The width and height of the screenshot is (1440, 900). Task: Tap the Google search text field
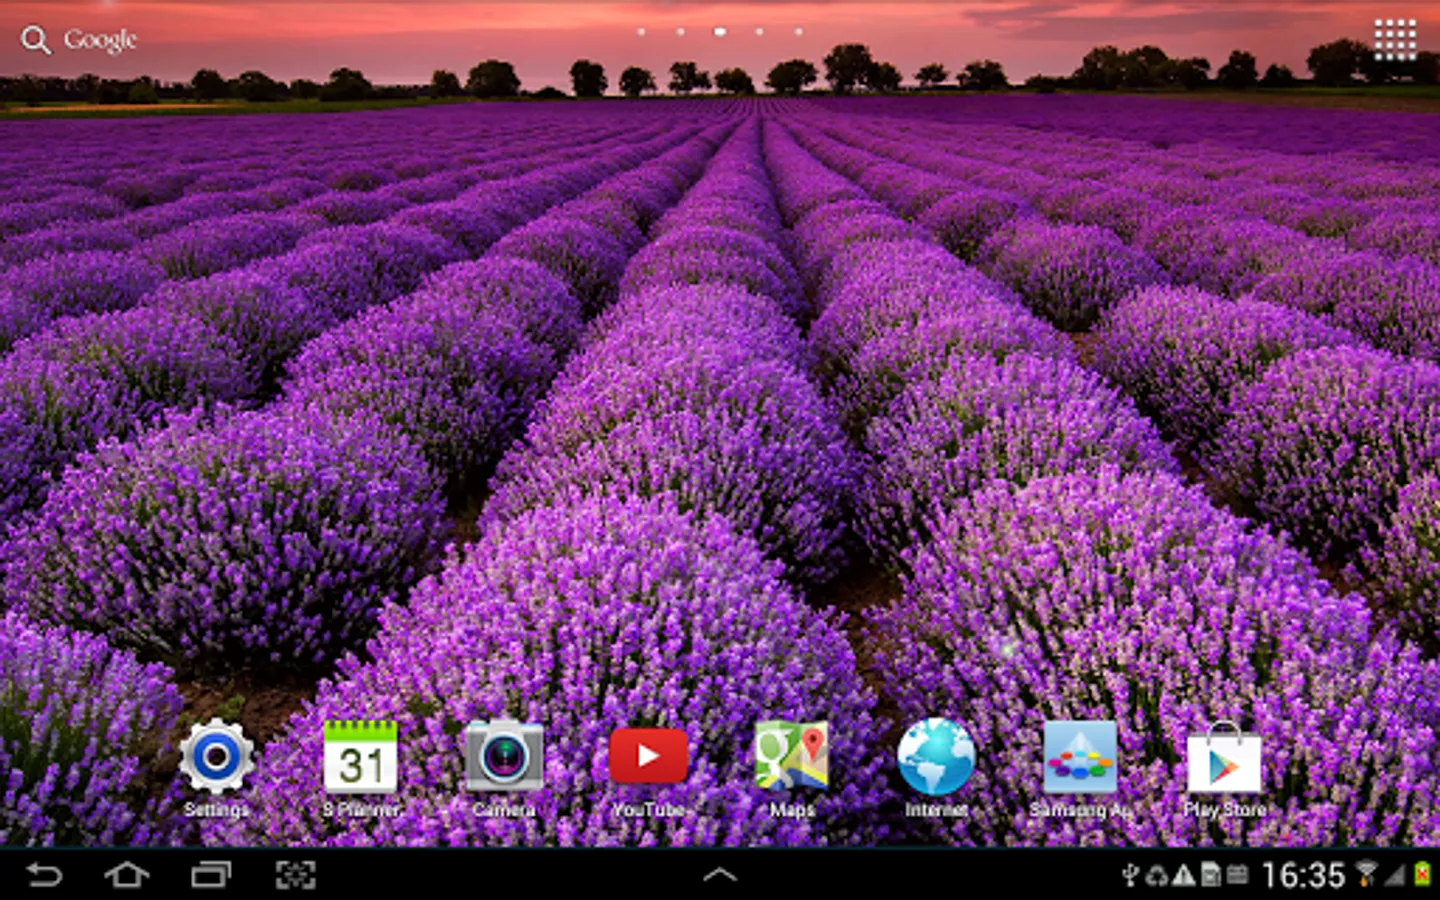(x=100, y=40)
